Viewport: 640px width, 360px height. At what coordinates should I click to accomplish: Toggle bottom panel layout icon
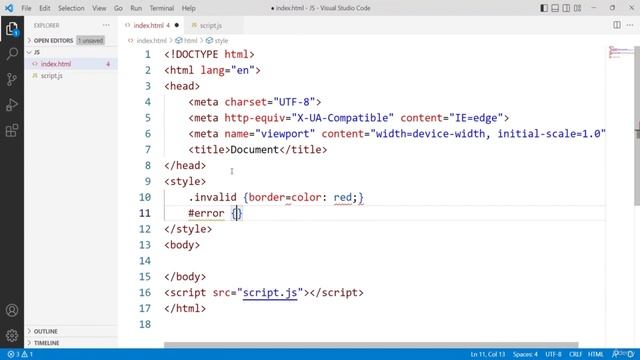555,8
